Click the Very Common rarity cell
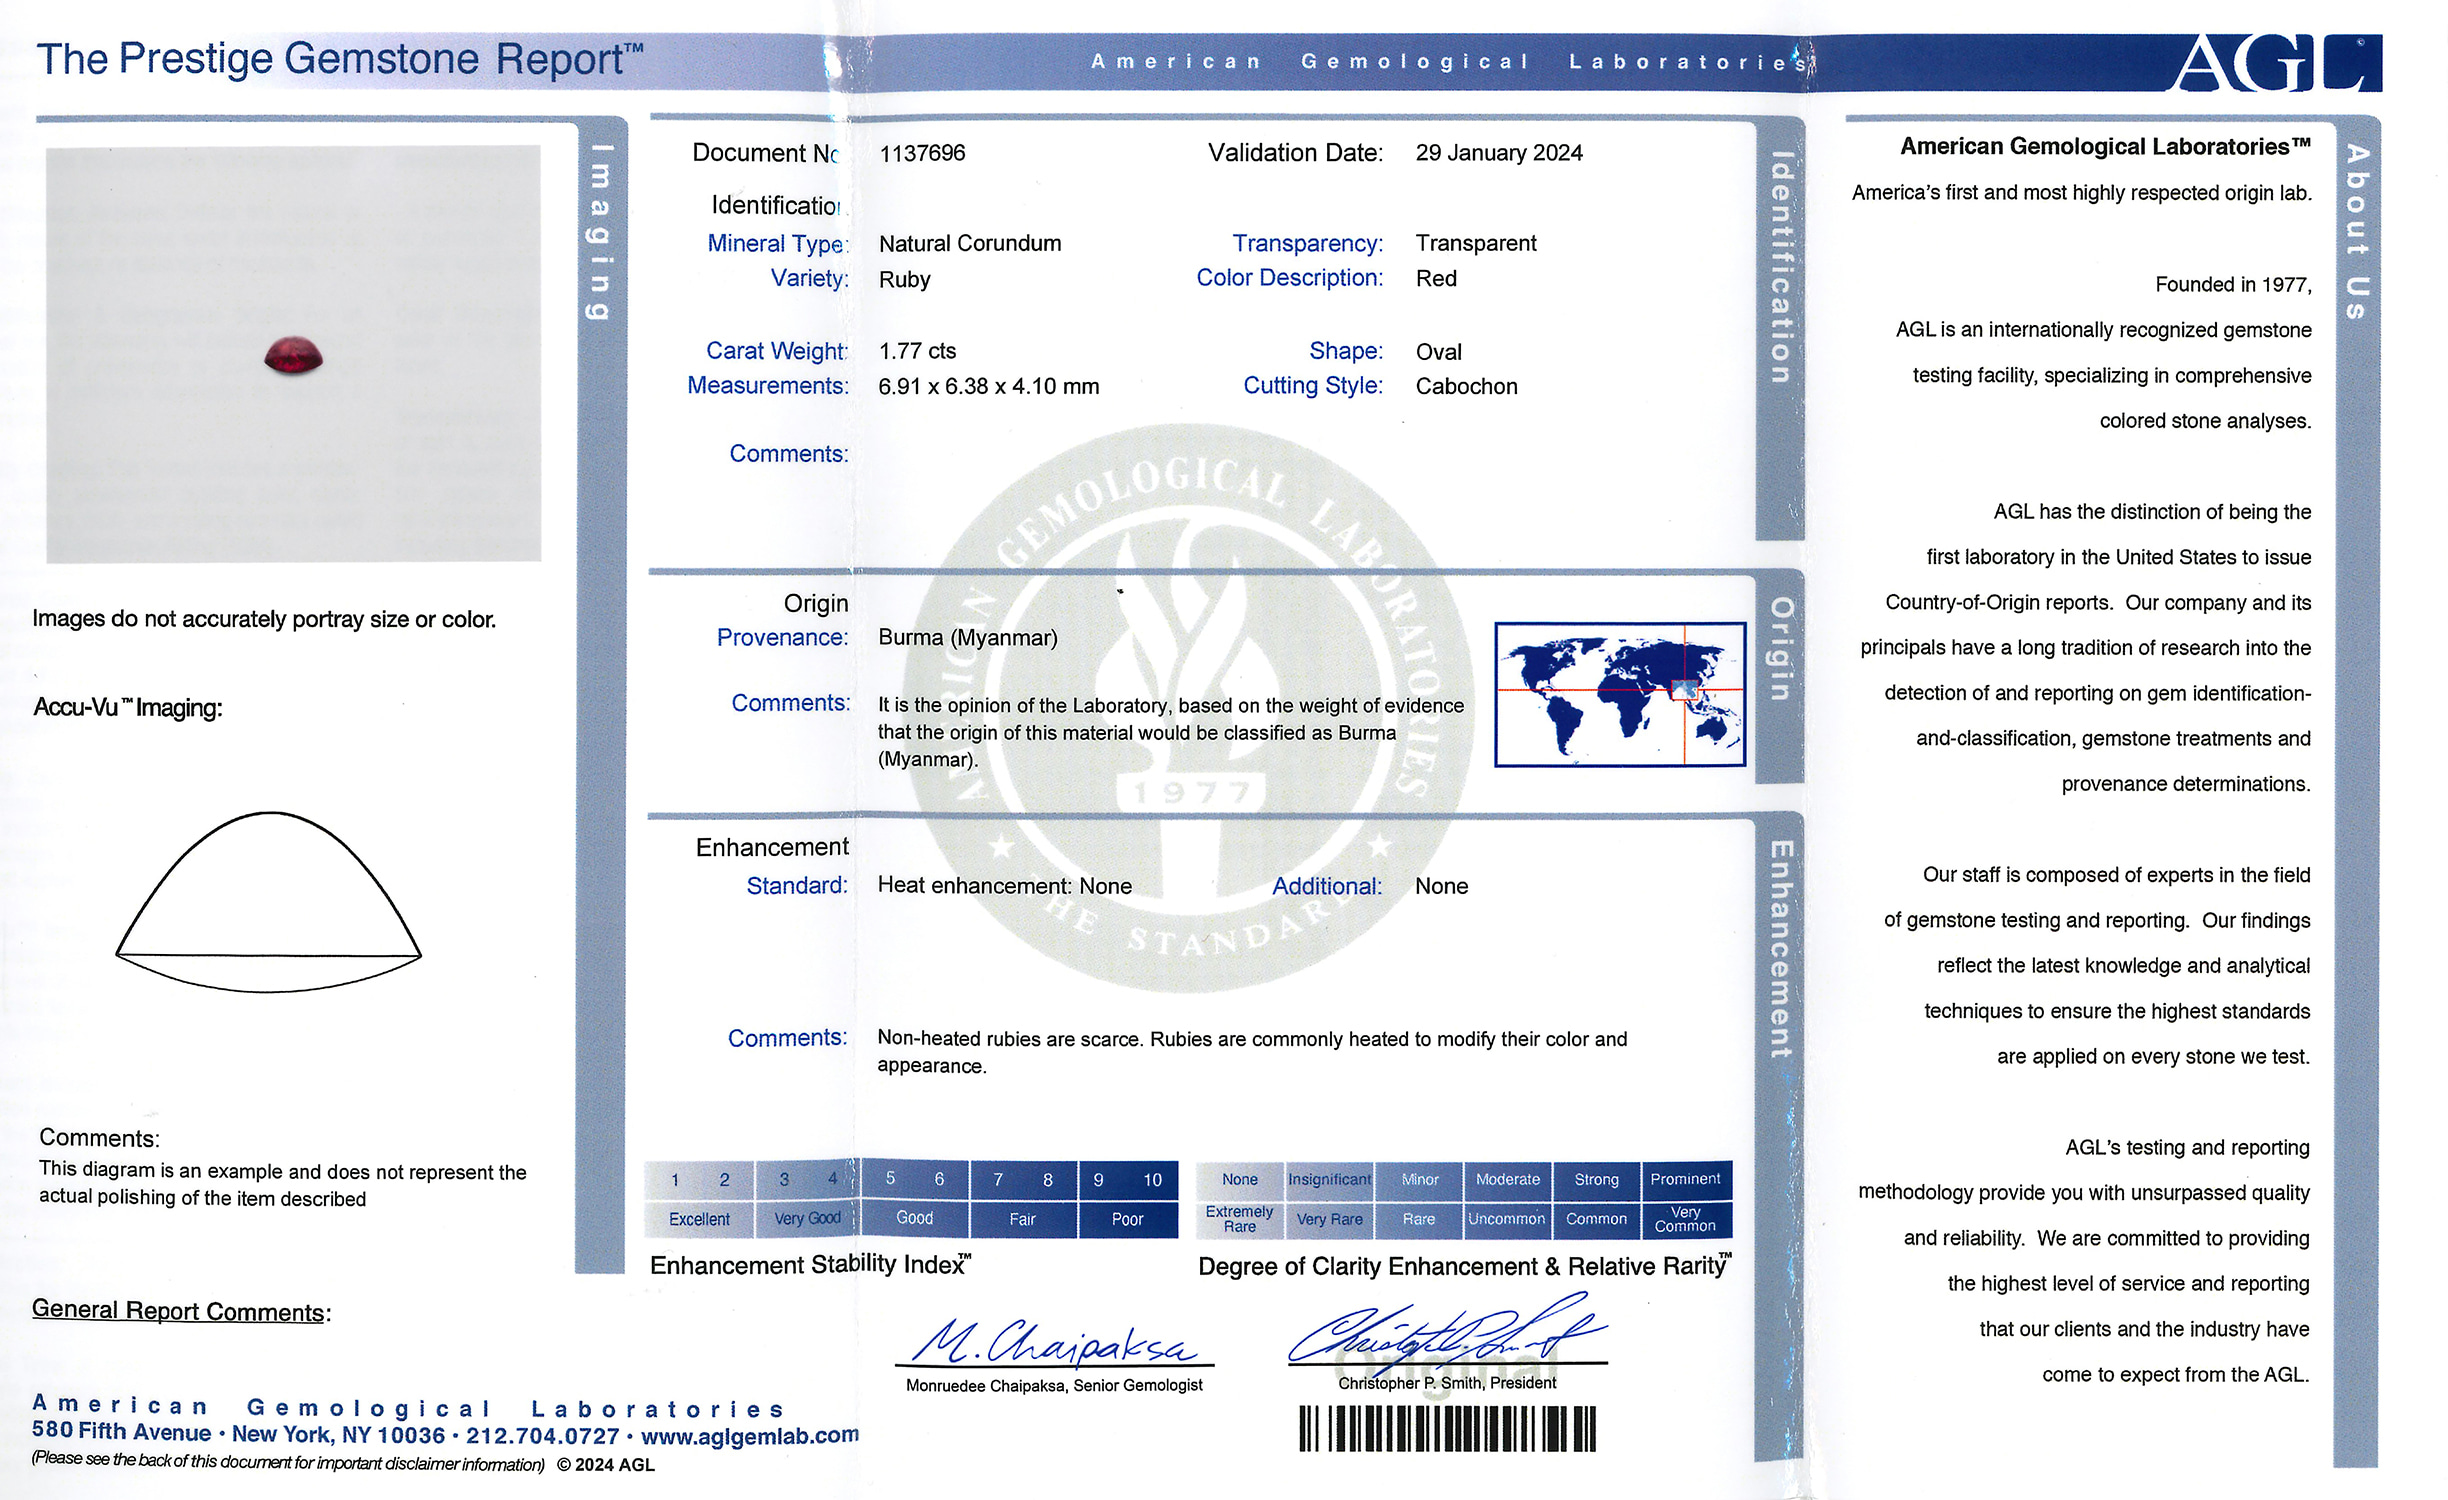The height and width of the screenshot is (1500, 2448). [1686, 1219]
